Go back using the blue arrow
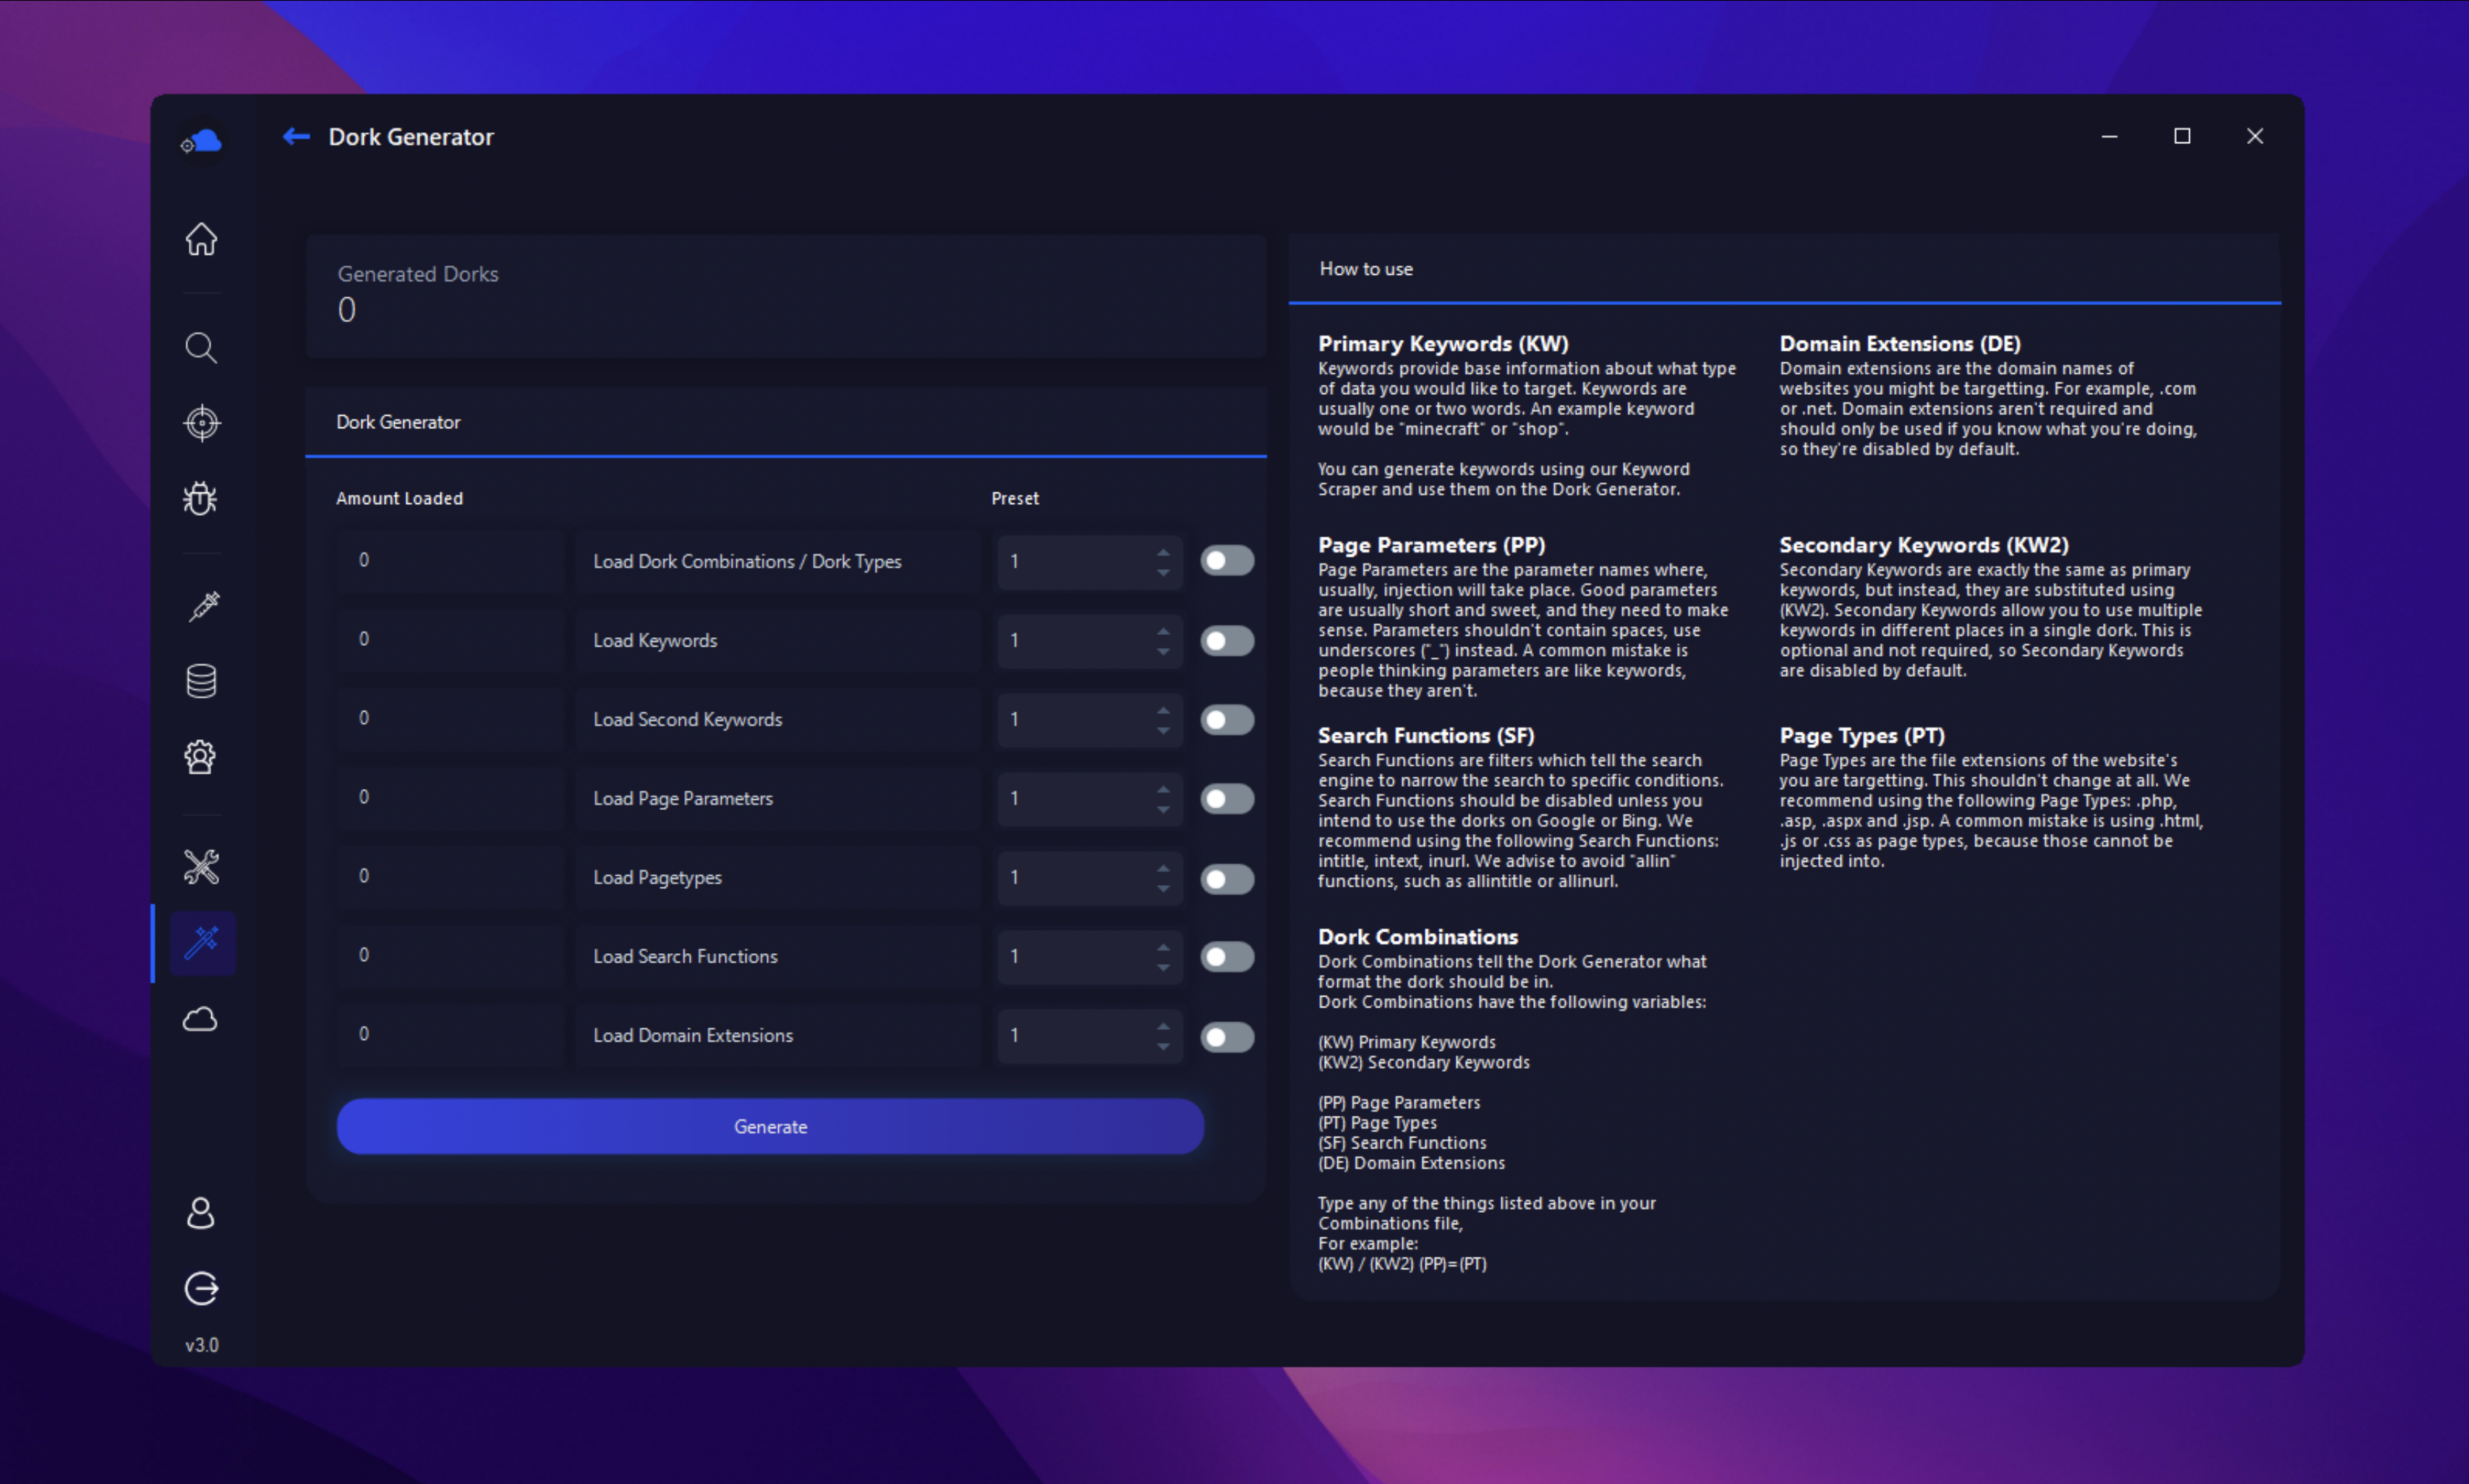This screenshot has height=1484, width=2469. point(296,136)
